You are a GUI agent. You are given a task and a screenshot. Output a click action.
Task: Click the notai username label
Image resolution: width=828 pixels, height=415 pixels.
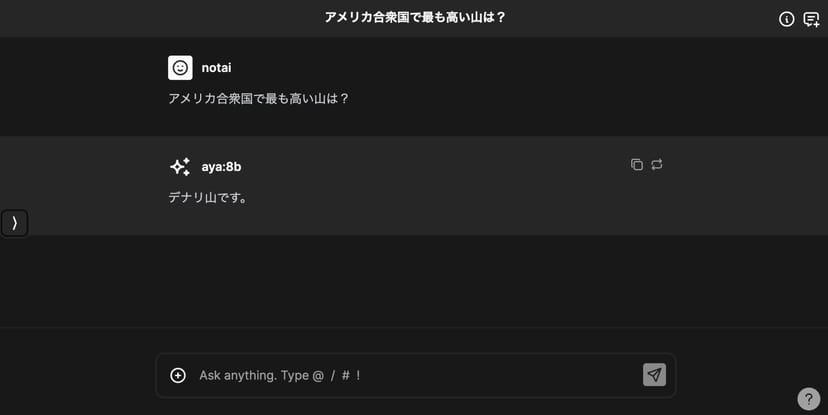(216, 68)
